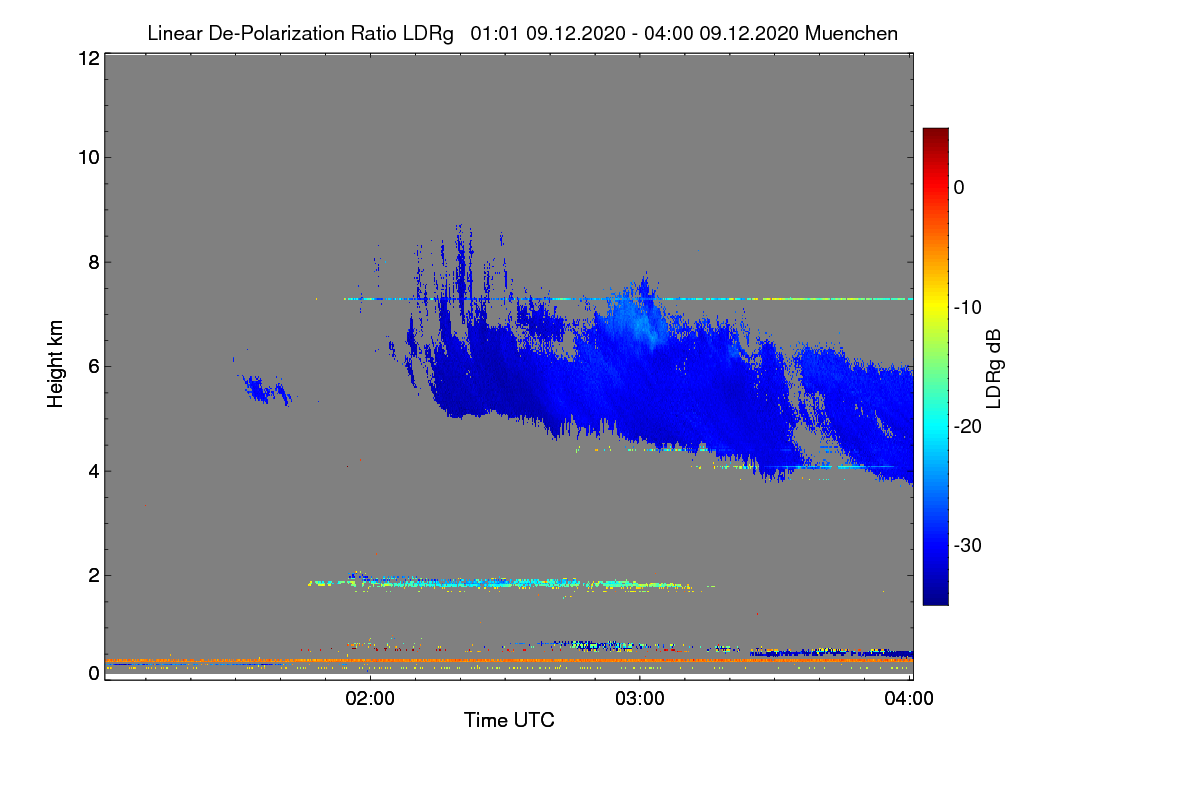
Task: Click the 4 km height tick label
Action: click(92, 471)
